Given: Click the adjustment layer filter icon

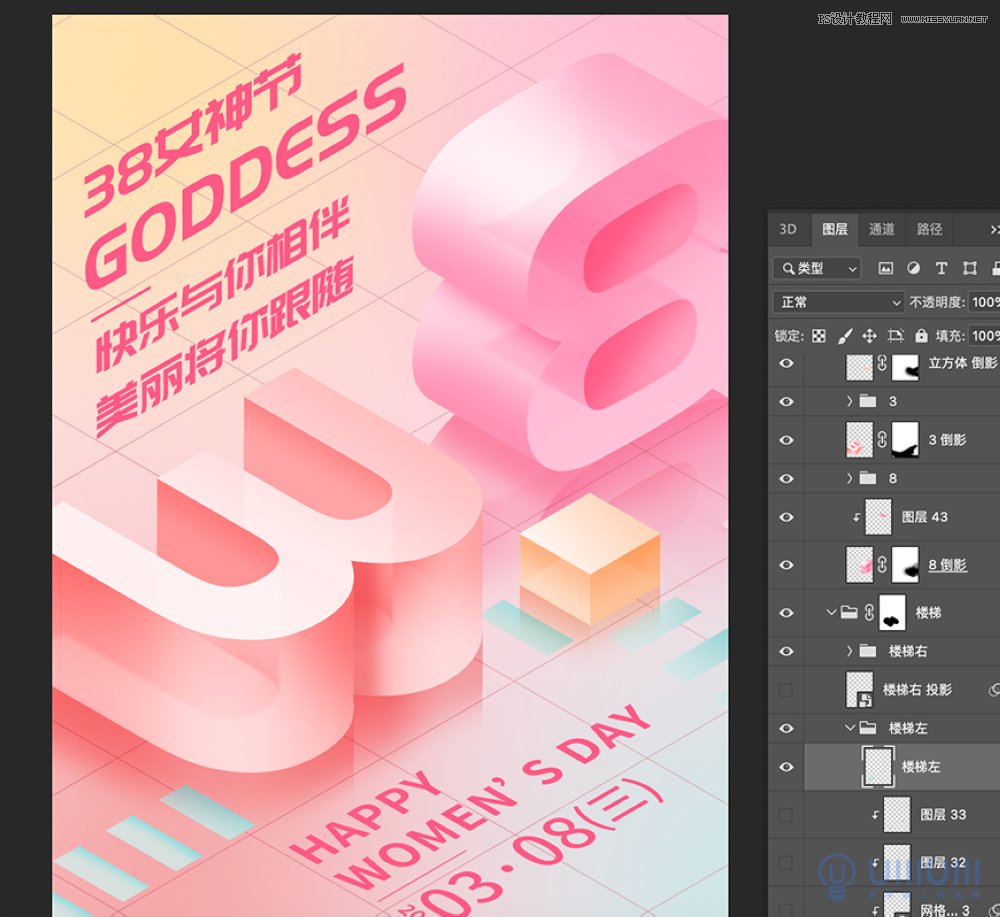Looking at the screenshot, I should pos(913,268).
